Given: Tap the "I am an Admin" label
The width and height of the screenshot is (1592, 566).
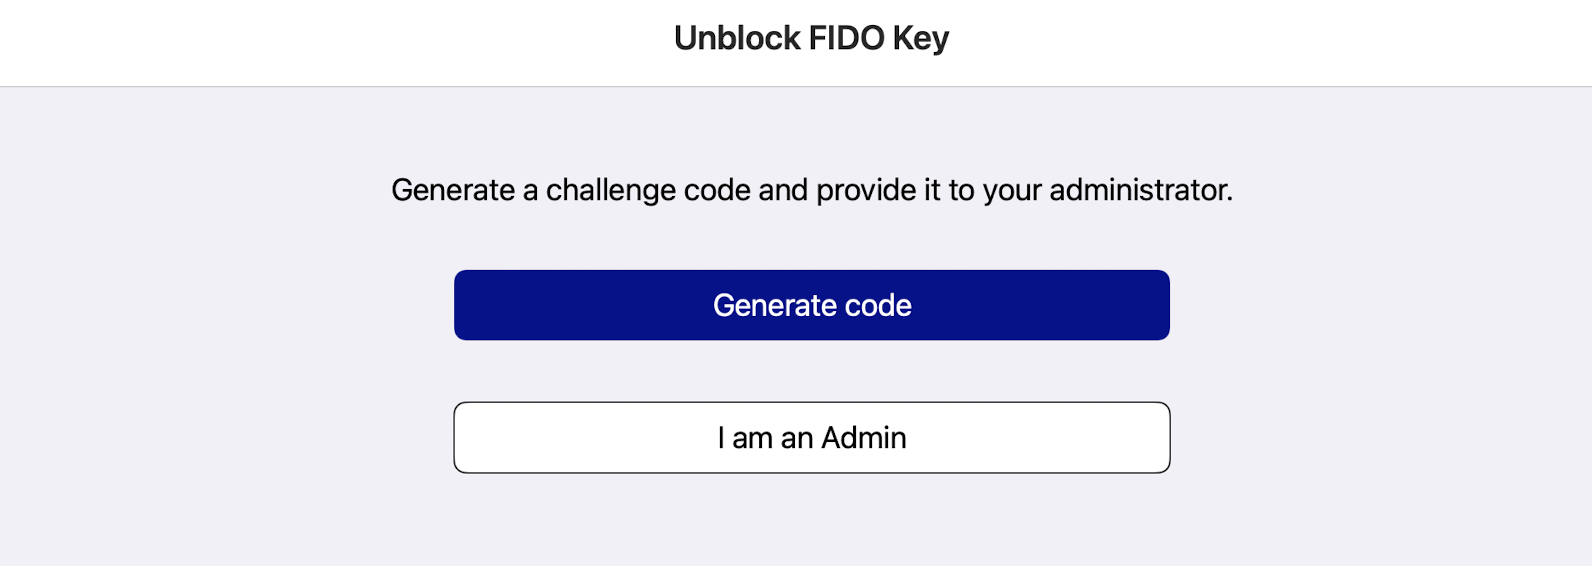Looking at the screenshot, I should [x=811, y=437].
